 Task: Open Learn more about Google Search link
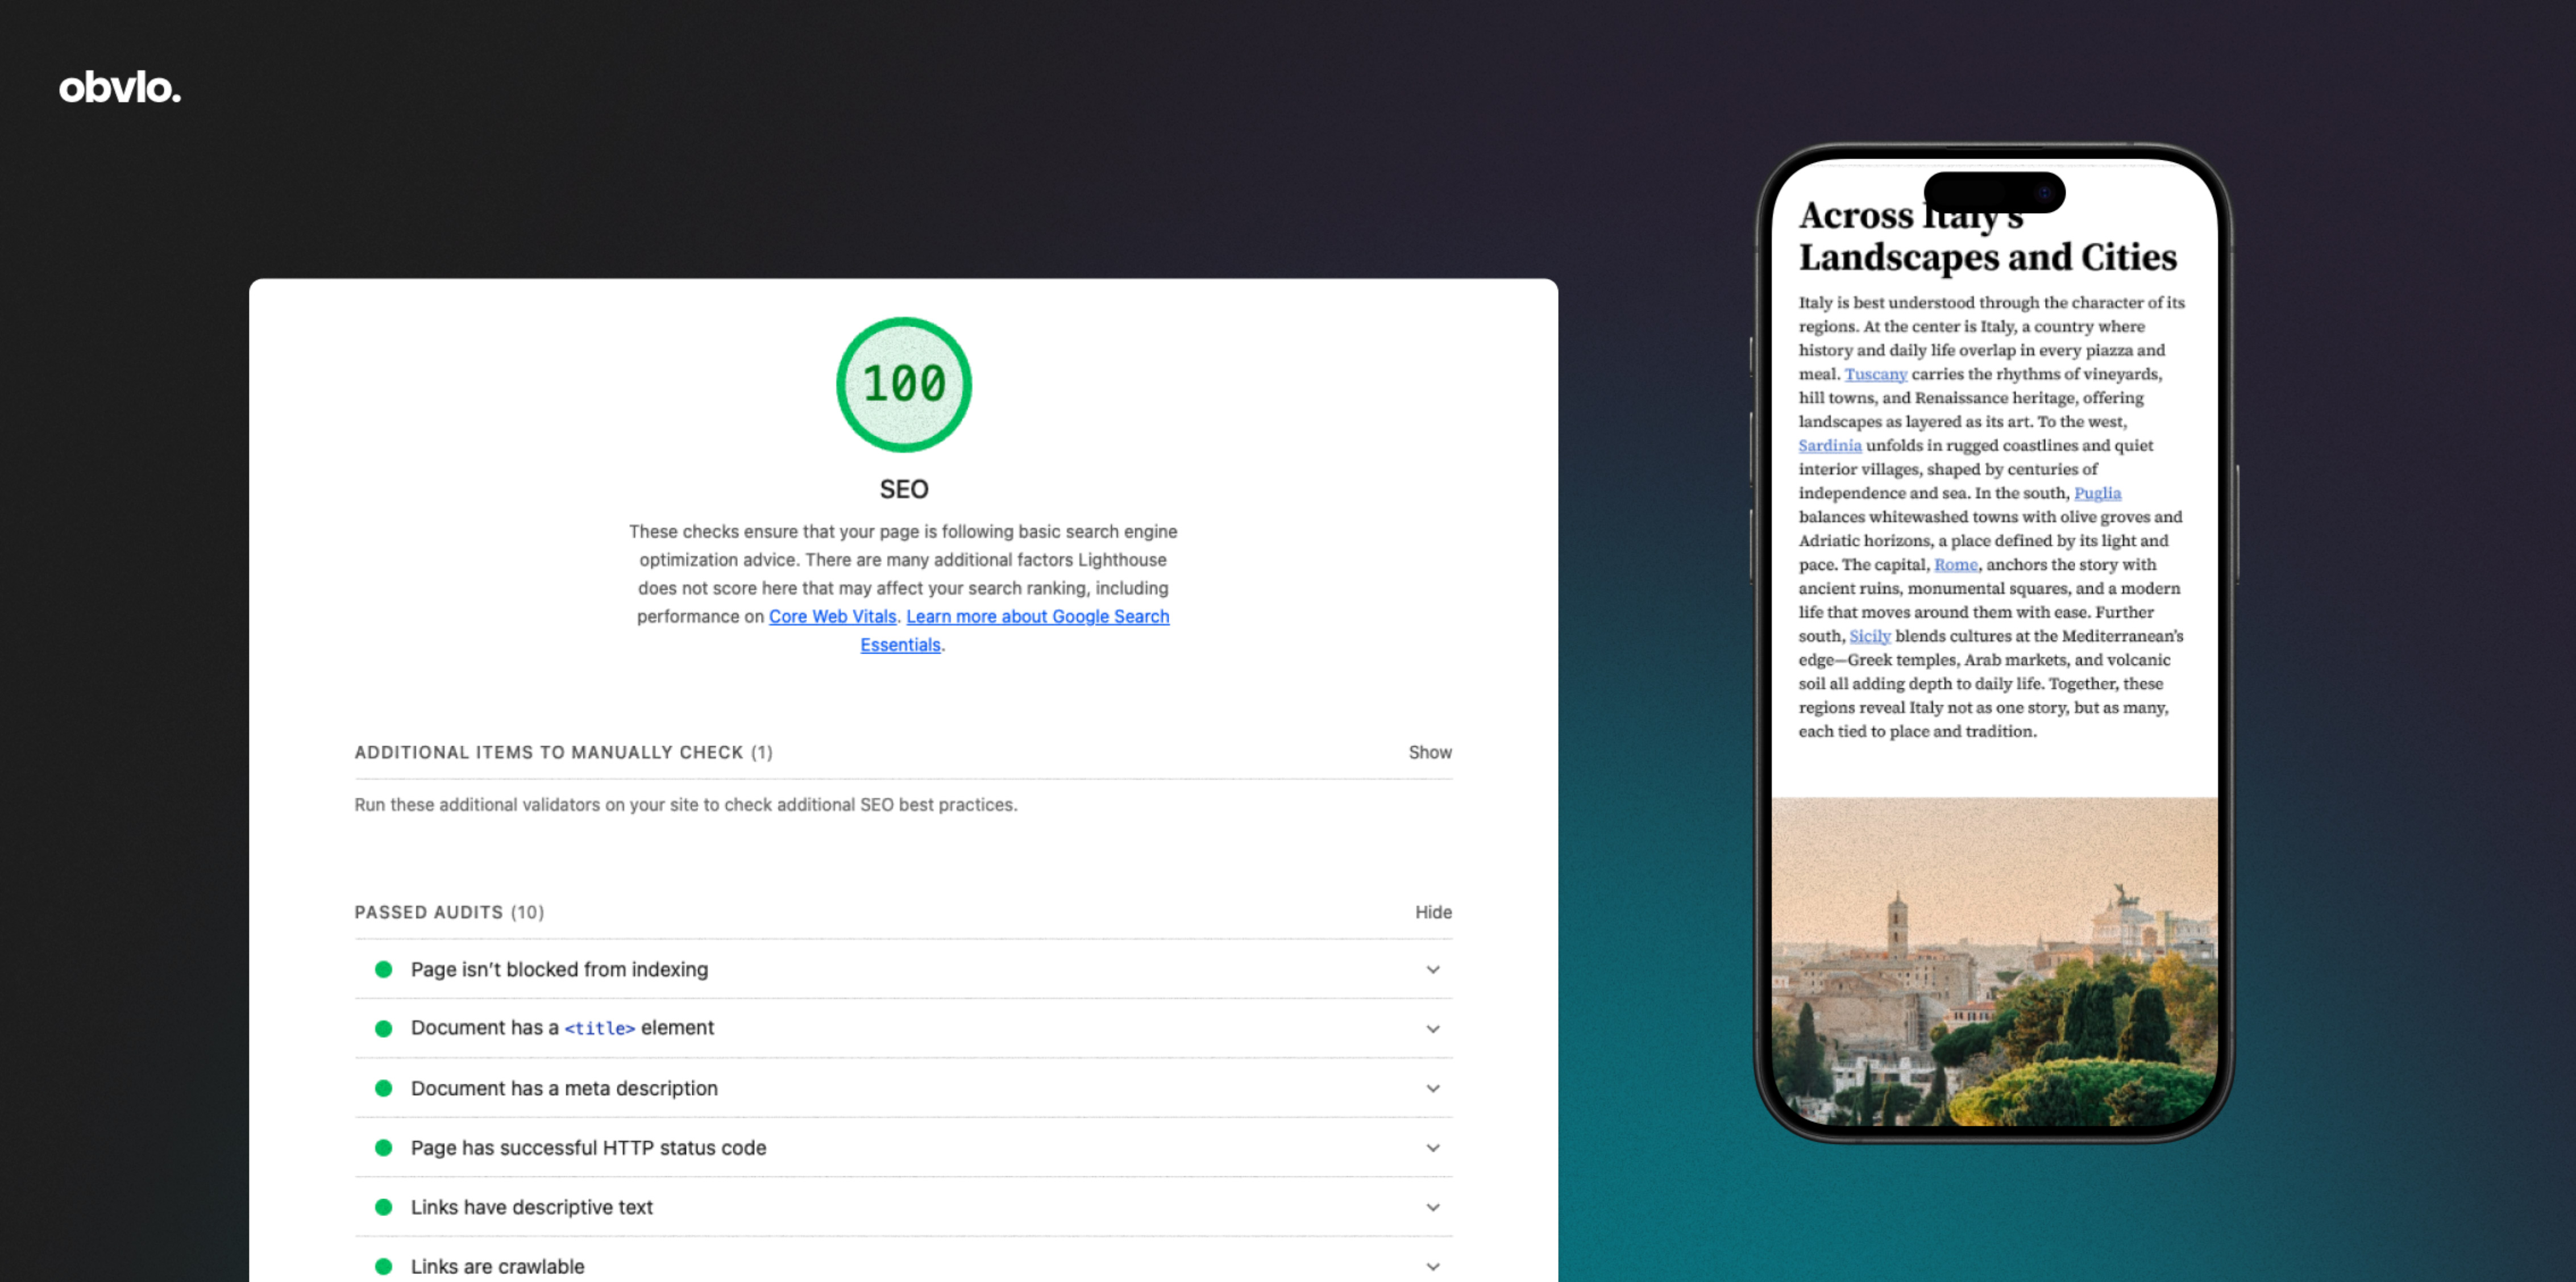pos(1037,616)
